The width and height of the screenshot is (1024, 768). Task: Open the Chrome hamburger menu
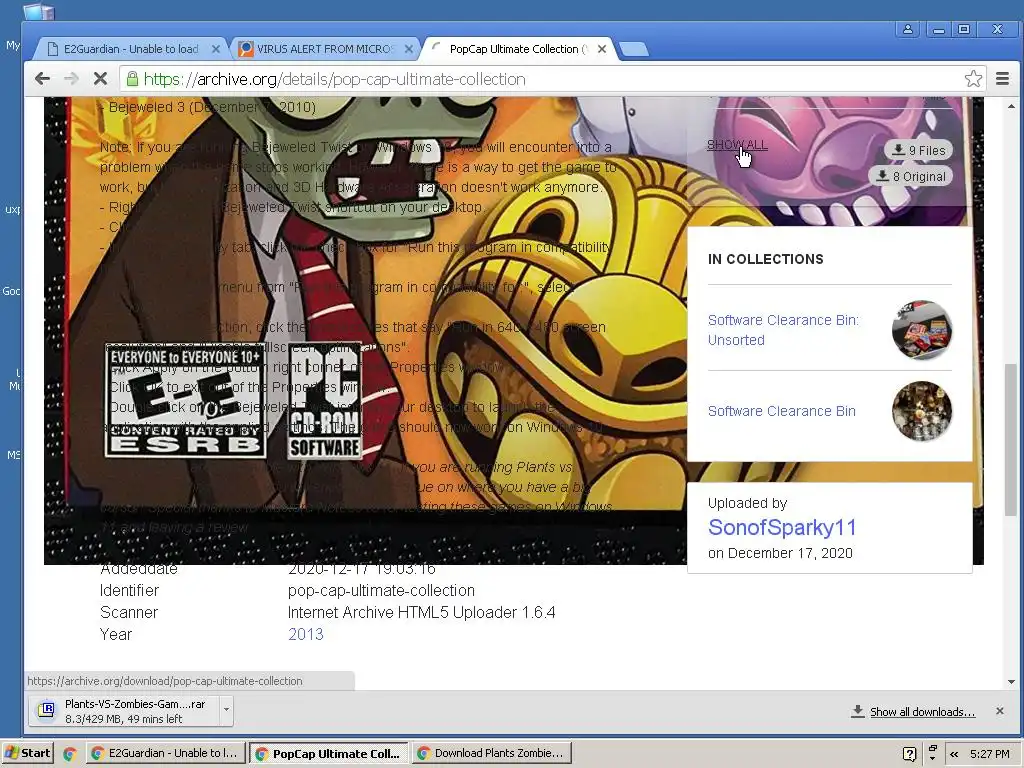[x=1002, y=79]
